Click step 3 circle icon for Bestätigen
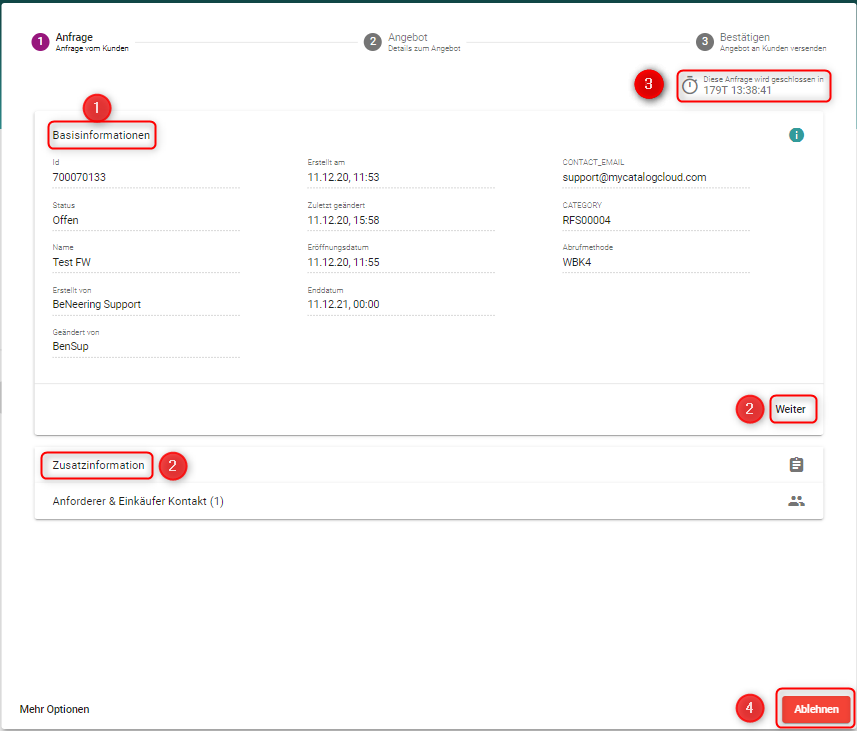This screenshot has height=731, width=857. point(704,42)
